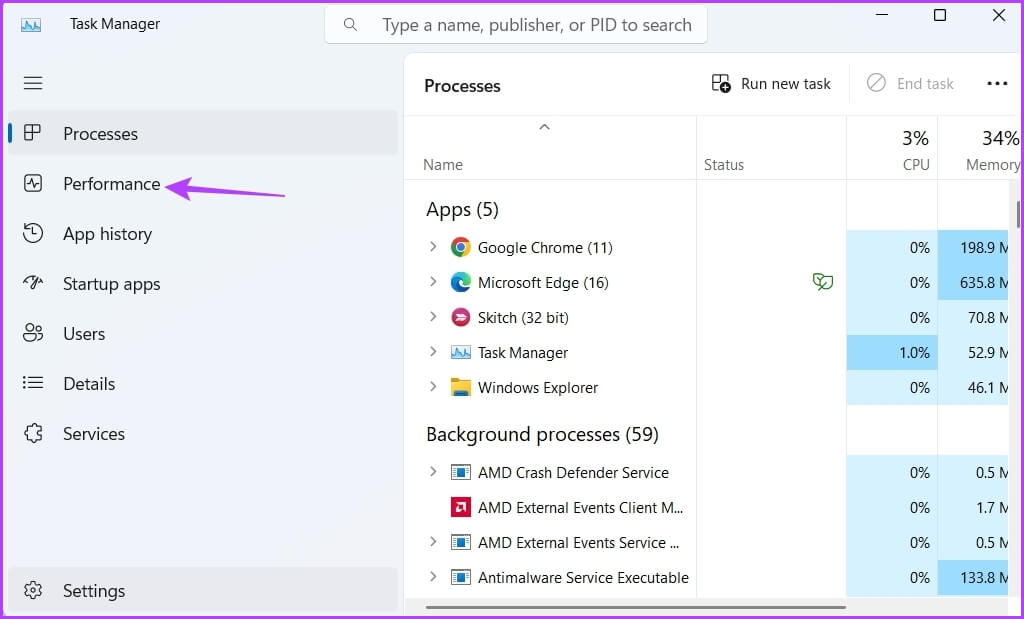Switch to the Performance tab
The width and height of the screenshot is (1024, 619).
203,183
